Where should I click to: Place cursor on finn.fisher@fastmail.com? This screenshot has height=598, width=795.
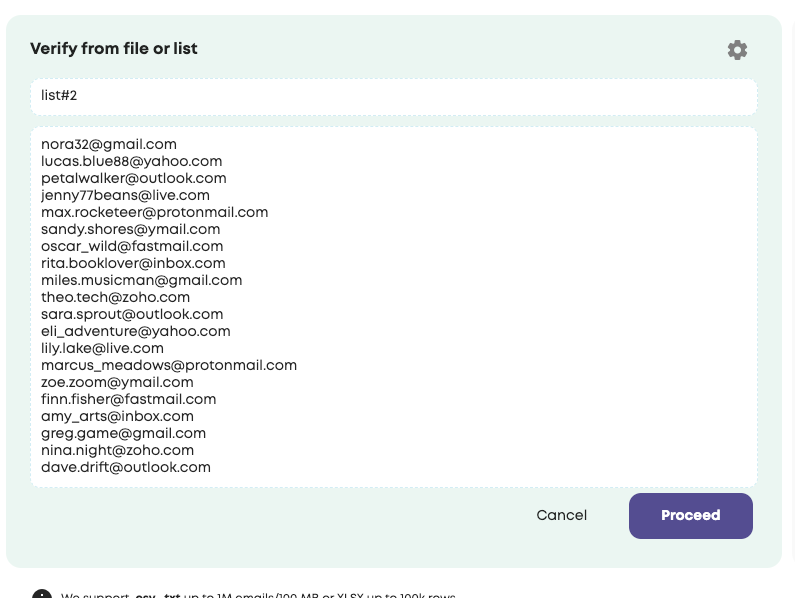(128, 400)
